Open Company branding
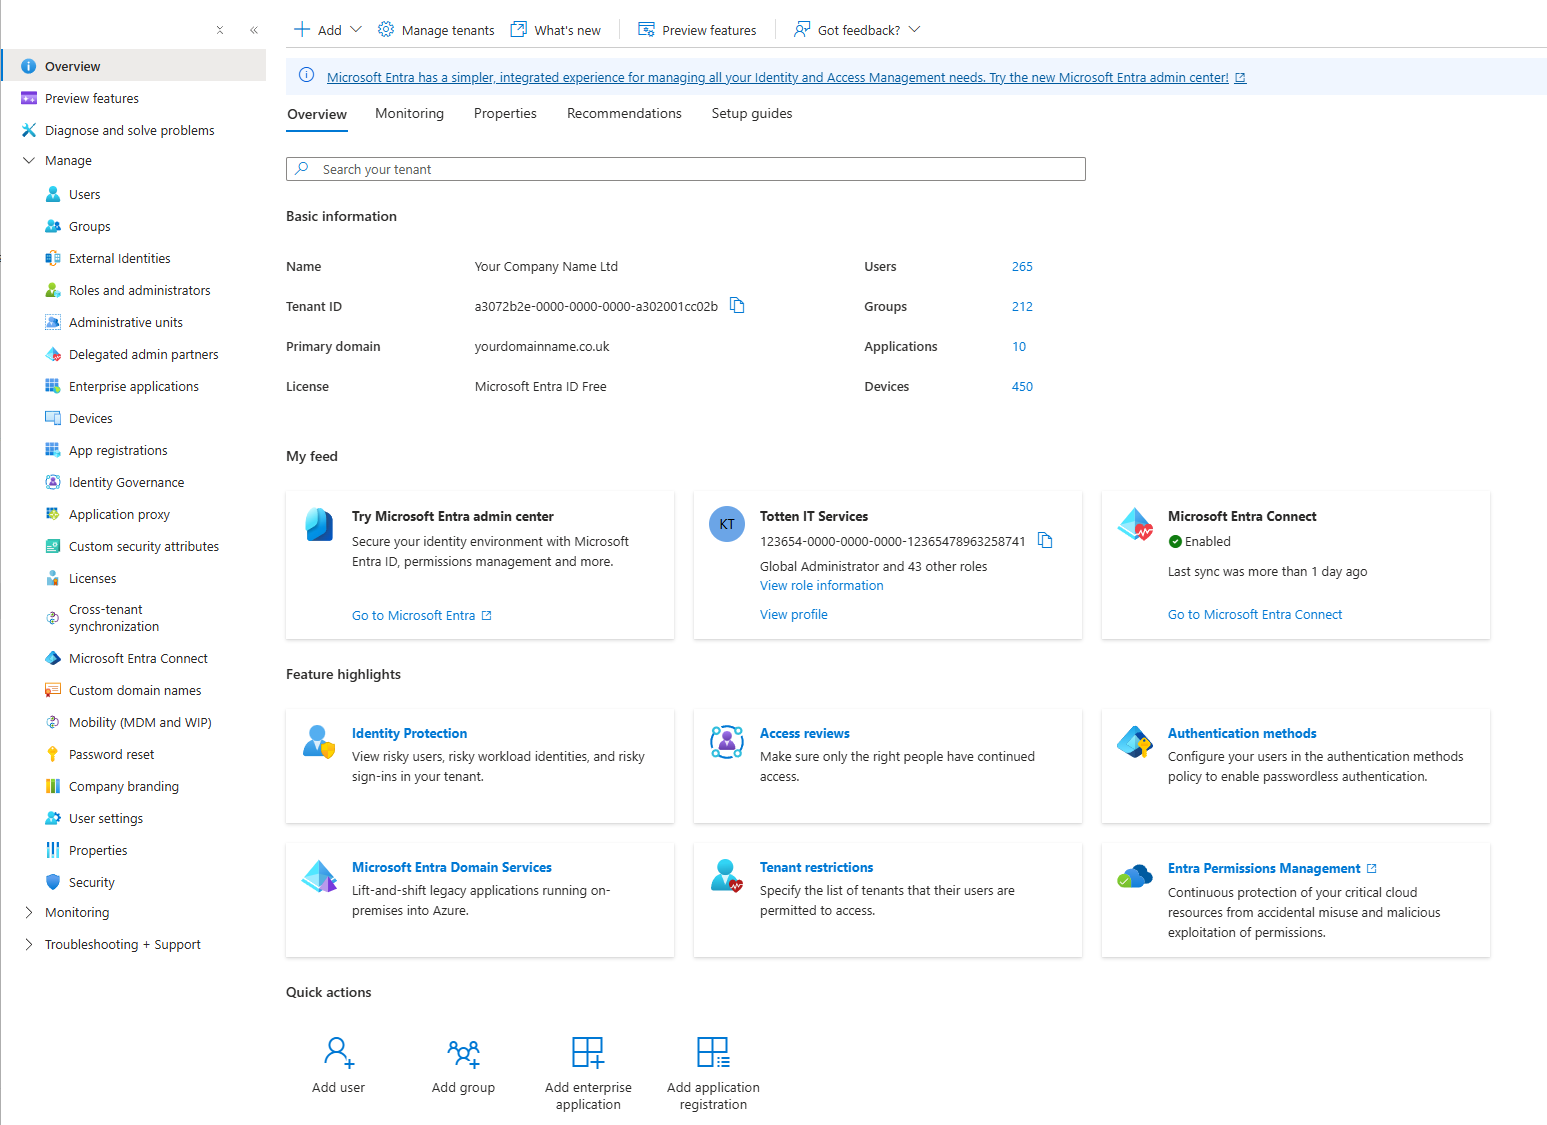Screen dimensions: 1547x1125 pos(124,786)
